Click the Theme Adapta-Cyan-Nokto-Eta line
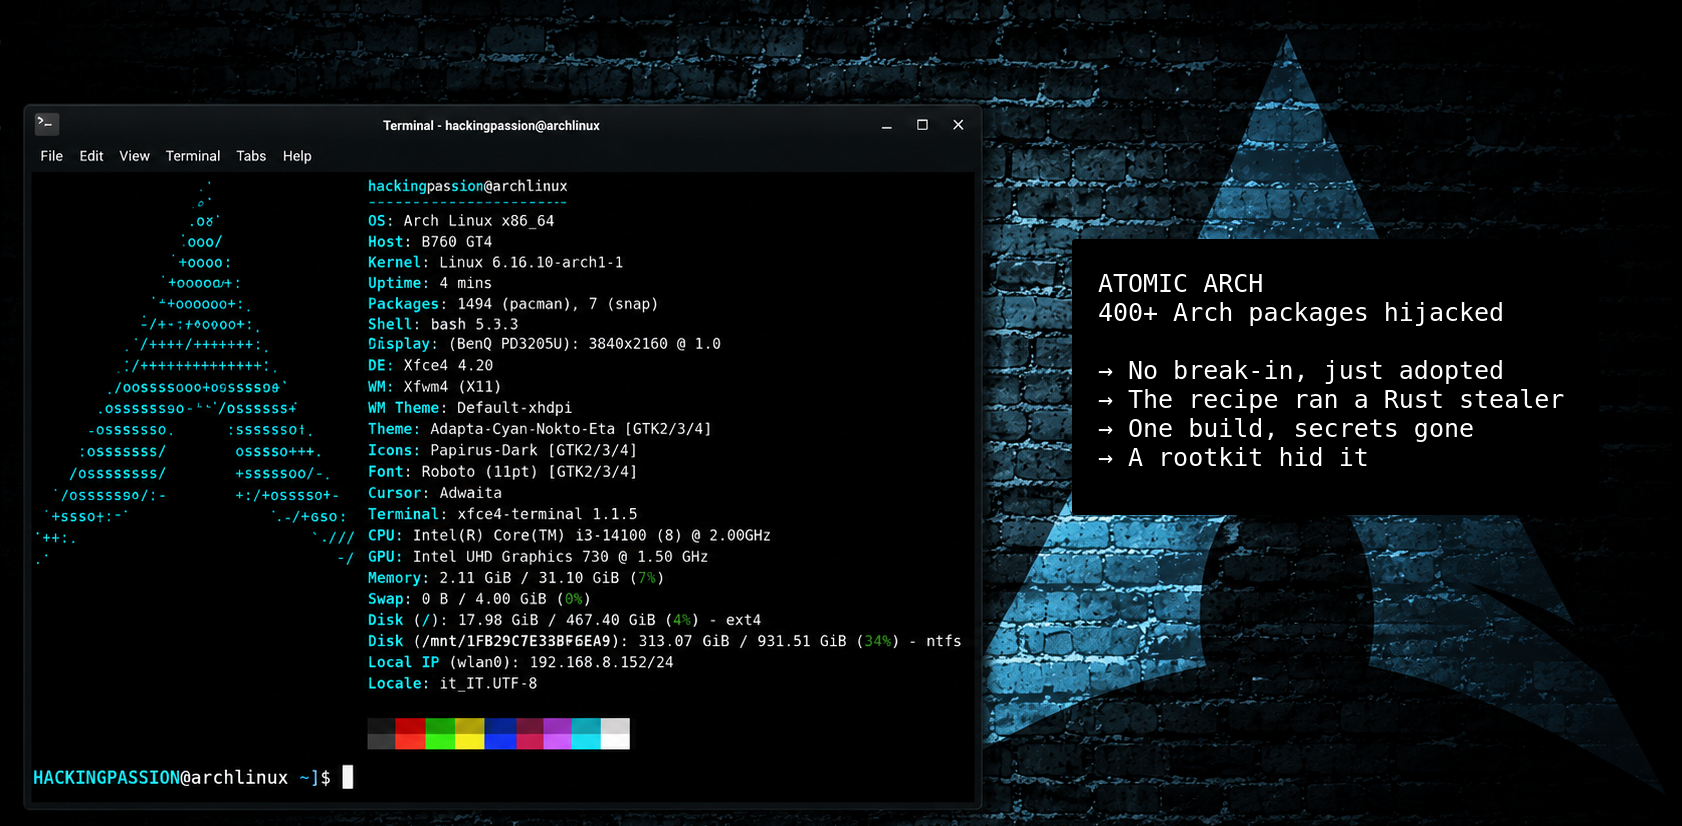Screen dimensions: 1682x826 pyautogui.click(x=539, y=429)
